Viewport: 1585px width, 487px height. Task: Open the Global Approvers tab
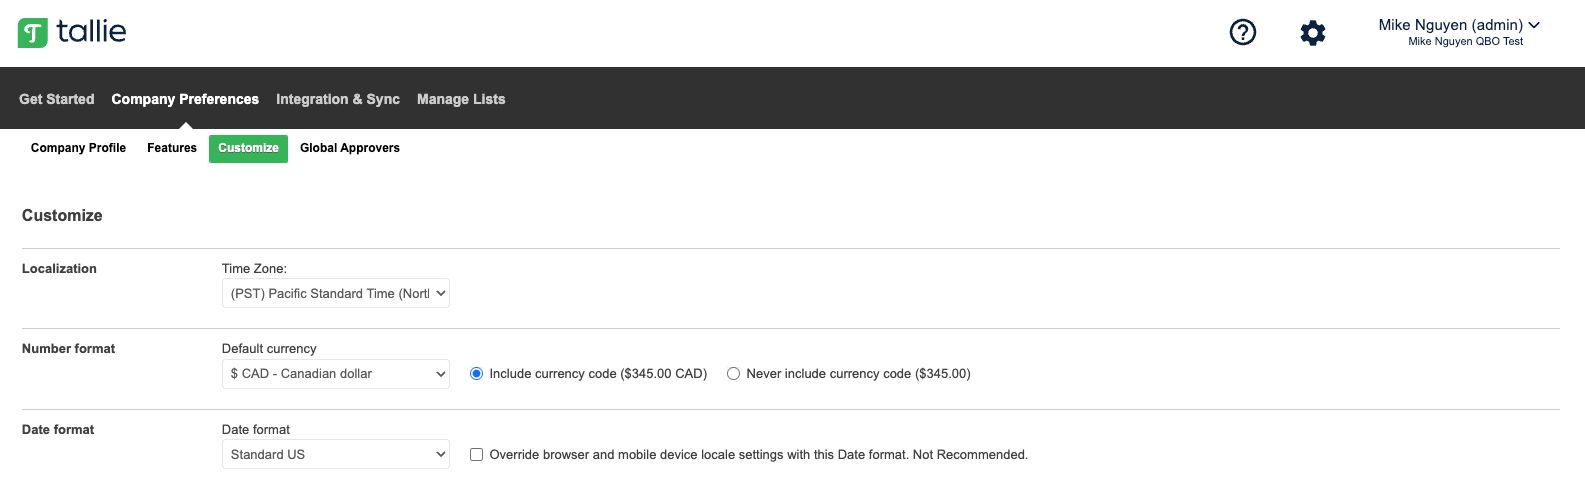tap(350, 148)
